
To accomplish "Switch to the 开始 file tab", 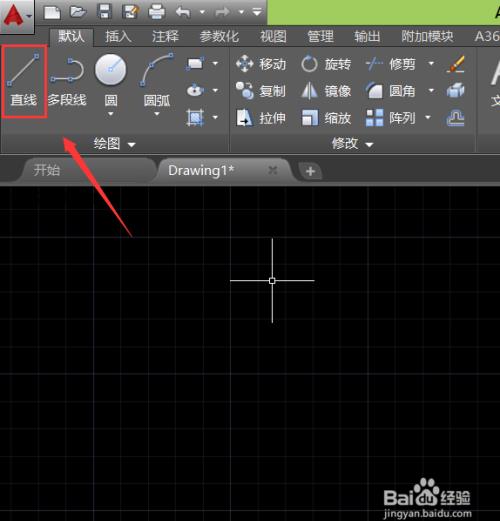I will (47, 170).
